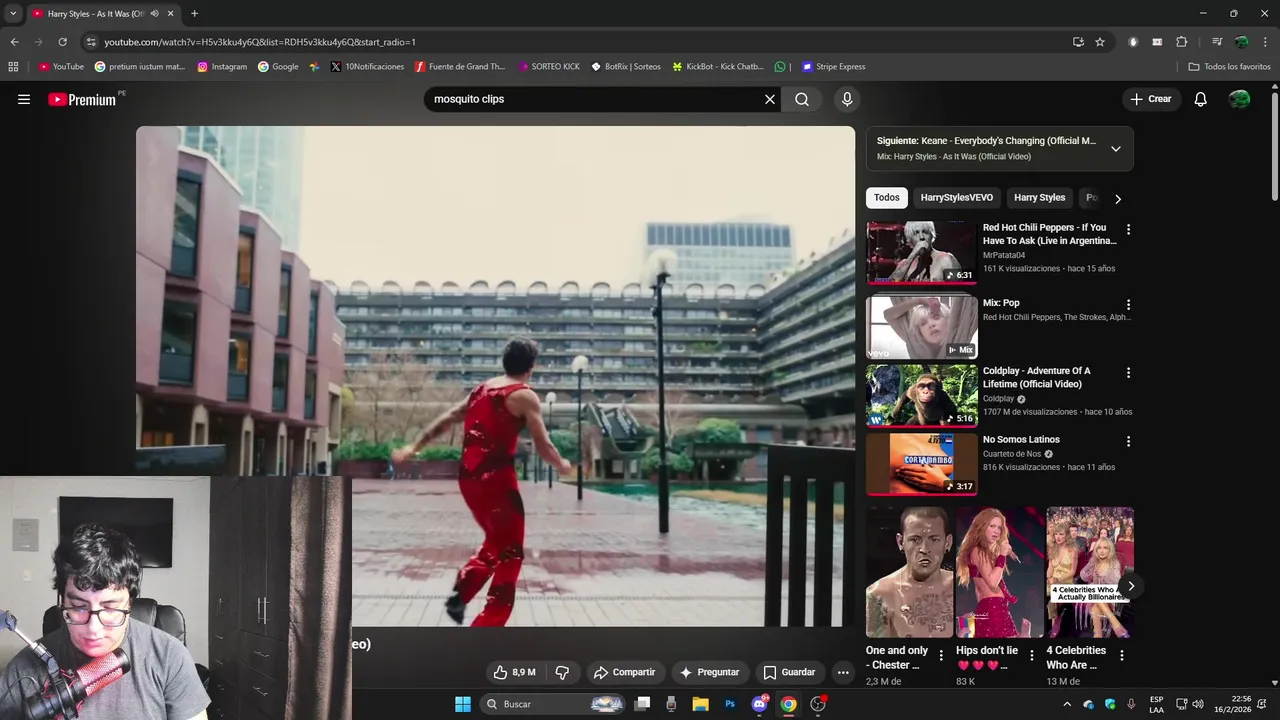Open Chrome three-dot menu
1280x720 pixels.
pyautogui.click(x=1265, y=42)
